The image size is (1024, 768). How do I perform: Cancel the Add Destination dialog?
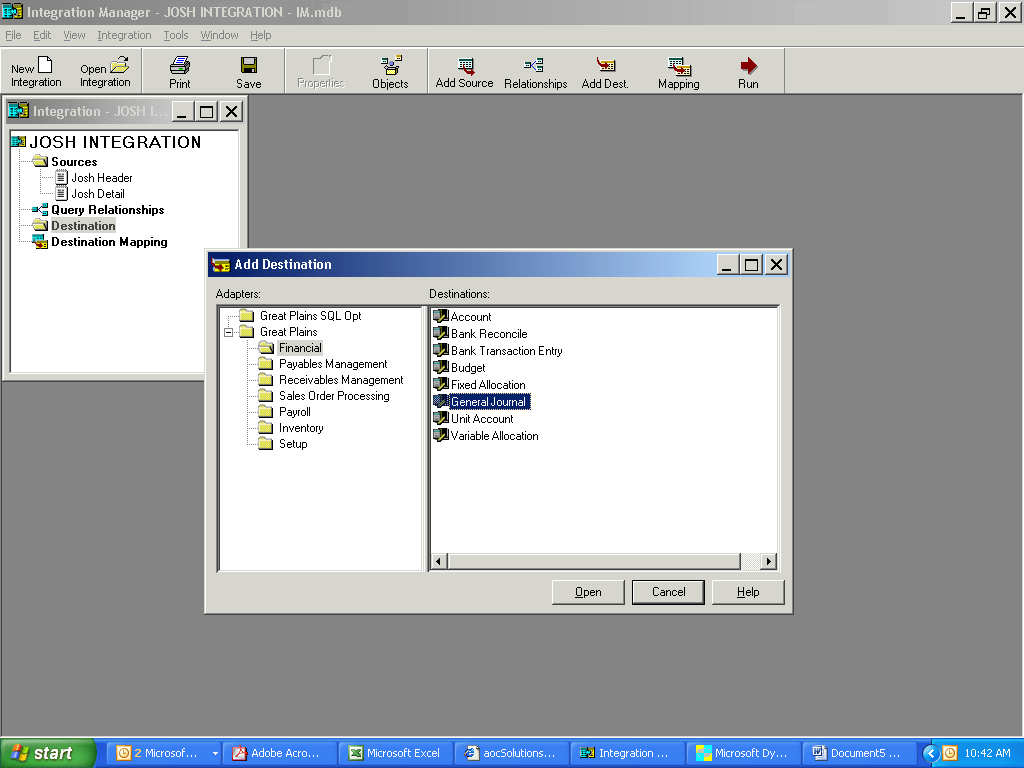pyautogui.click(x=668, y=591)
